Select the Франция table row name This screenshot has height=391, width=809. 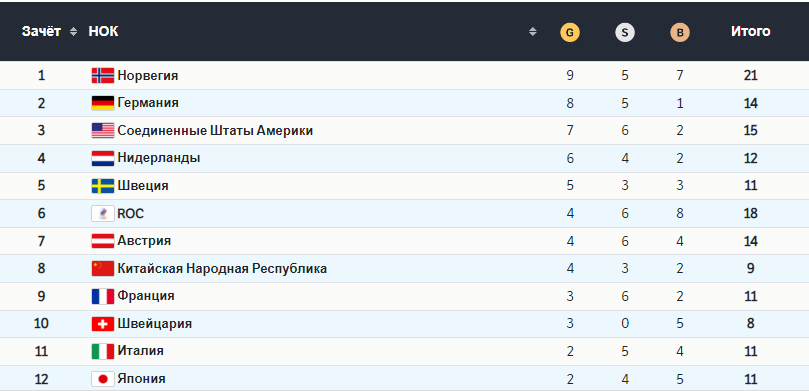[146, 296]
